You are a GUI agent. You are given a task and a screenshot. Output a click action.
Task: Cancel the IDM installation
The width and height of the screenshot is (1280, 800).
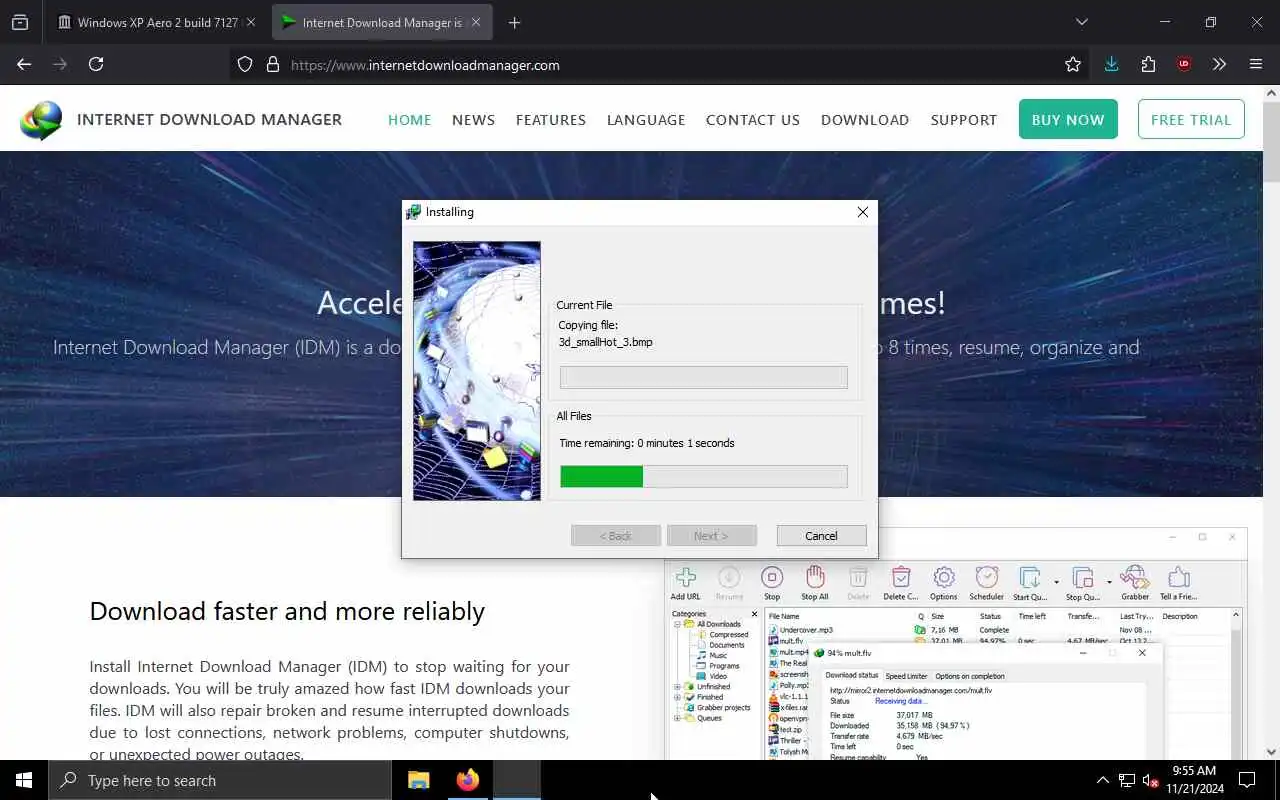[821, 536]
